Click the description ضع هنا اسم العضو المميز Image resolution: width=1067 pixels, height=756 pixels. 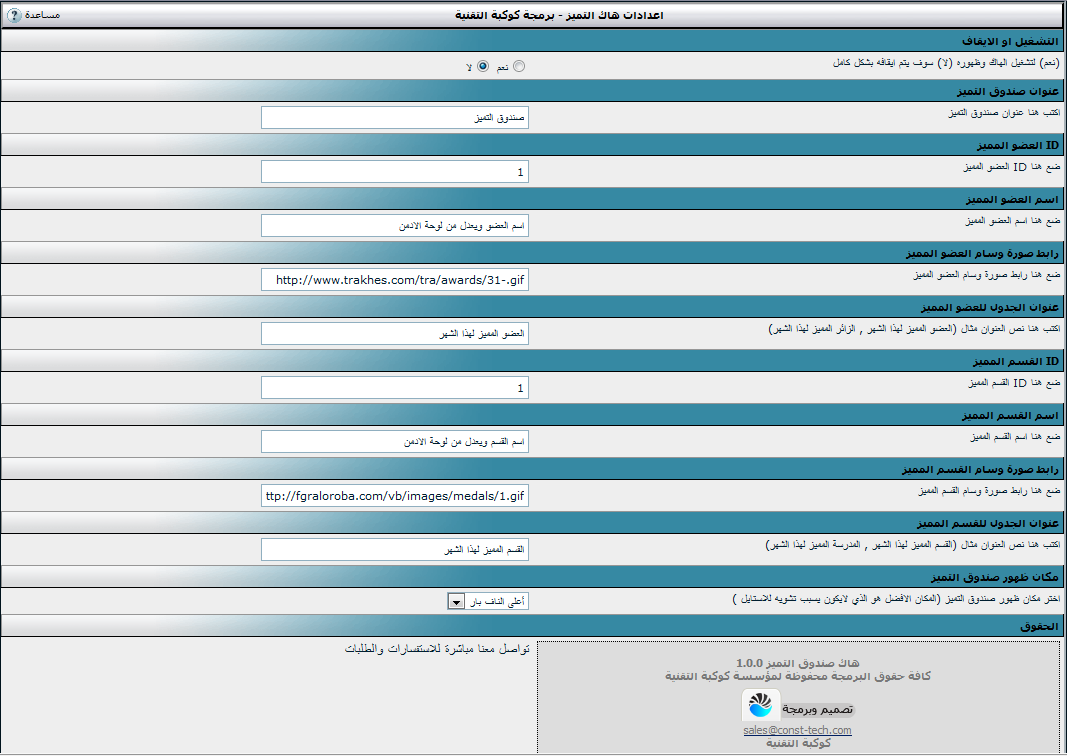[1013, 220]
